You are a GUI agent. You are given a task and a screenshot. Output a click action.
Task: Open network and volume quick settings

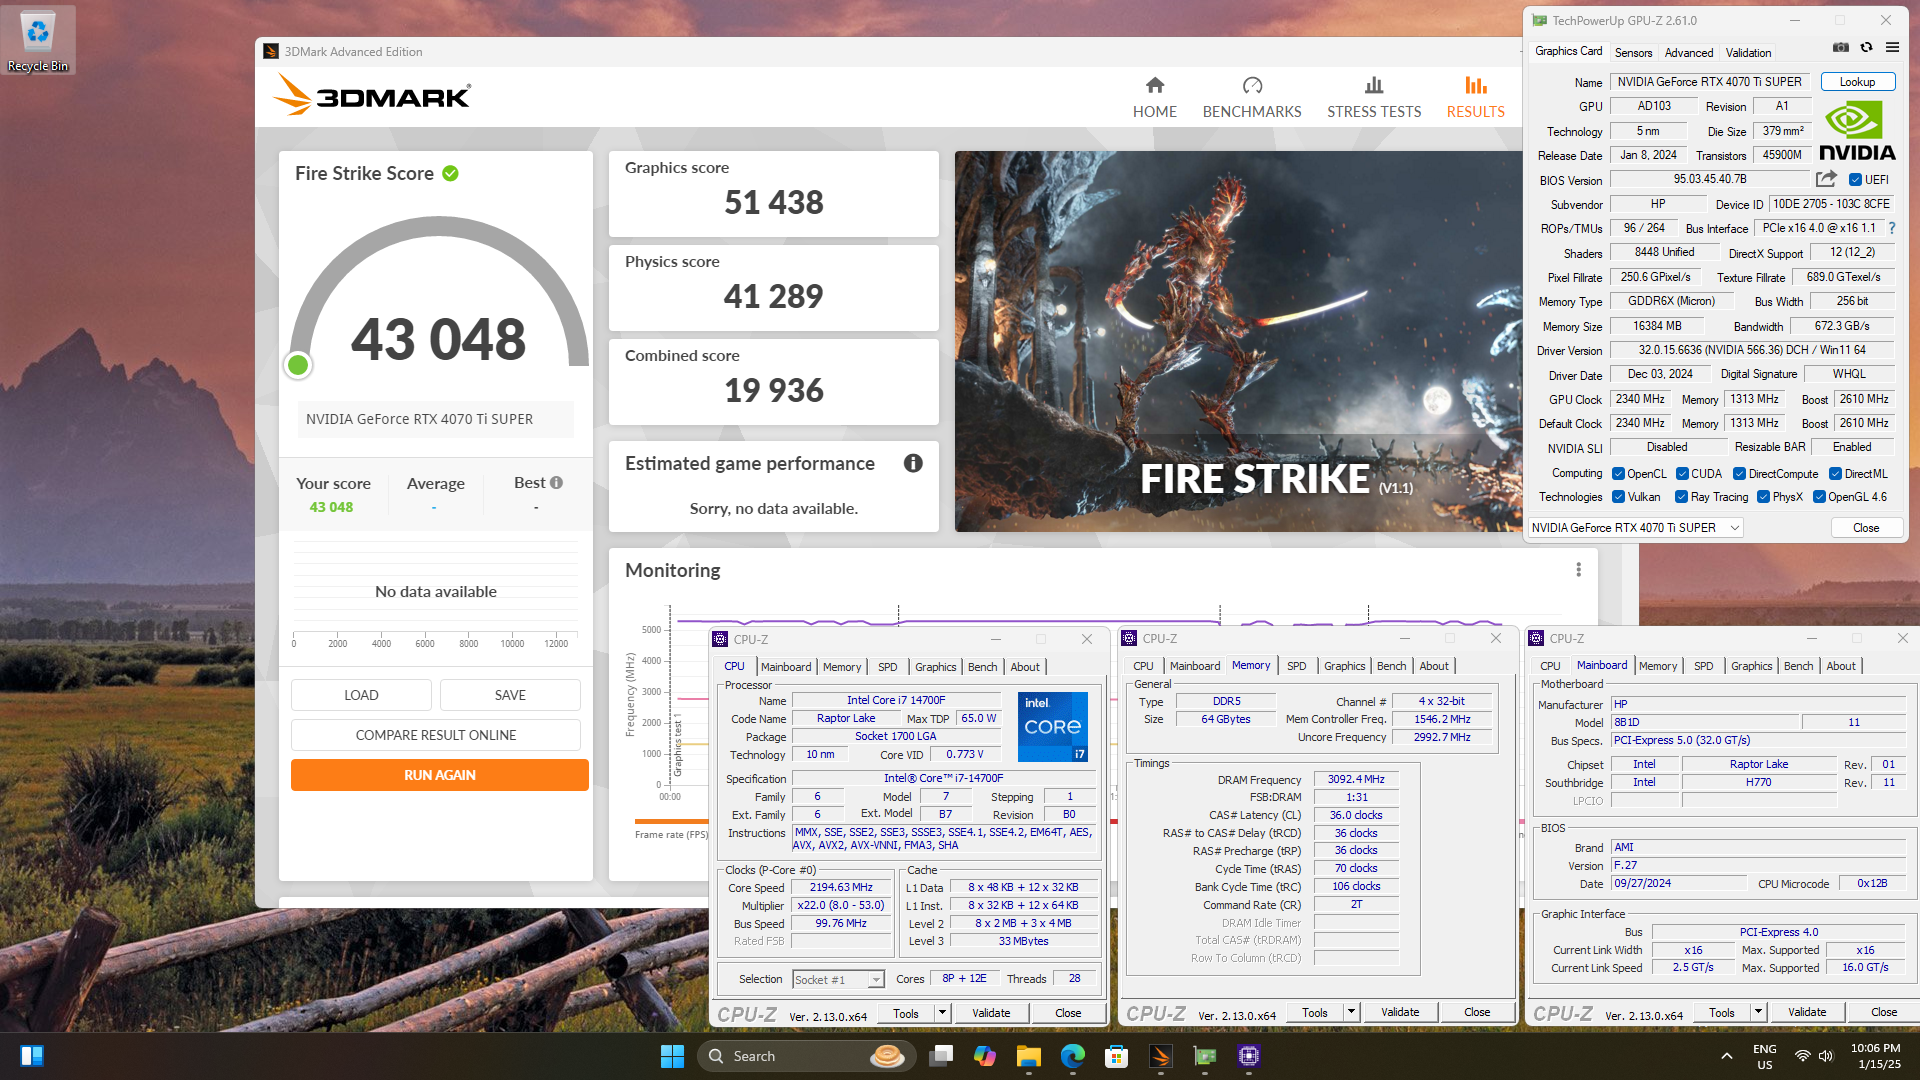point(1814,1056)
